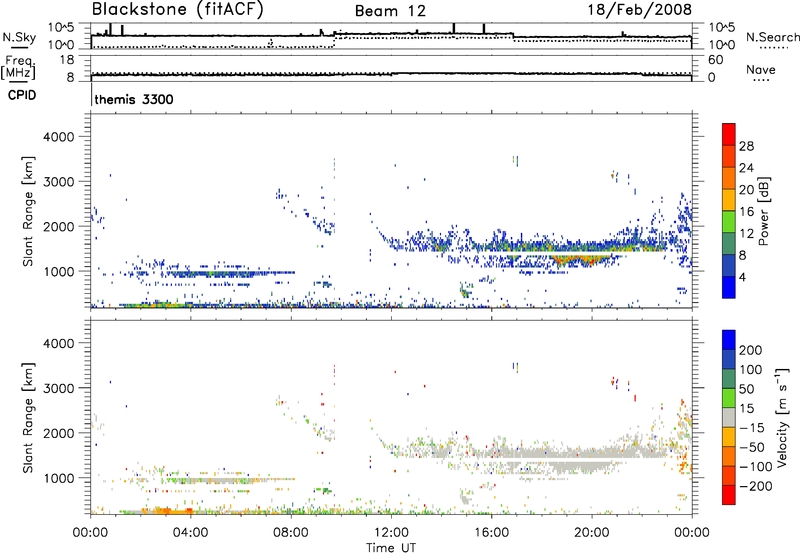Click the 'N.Sky' legend label
800x554 pixels.
(x=19, y=37)
